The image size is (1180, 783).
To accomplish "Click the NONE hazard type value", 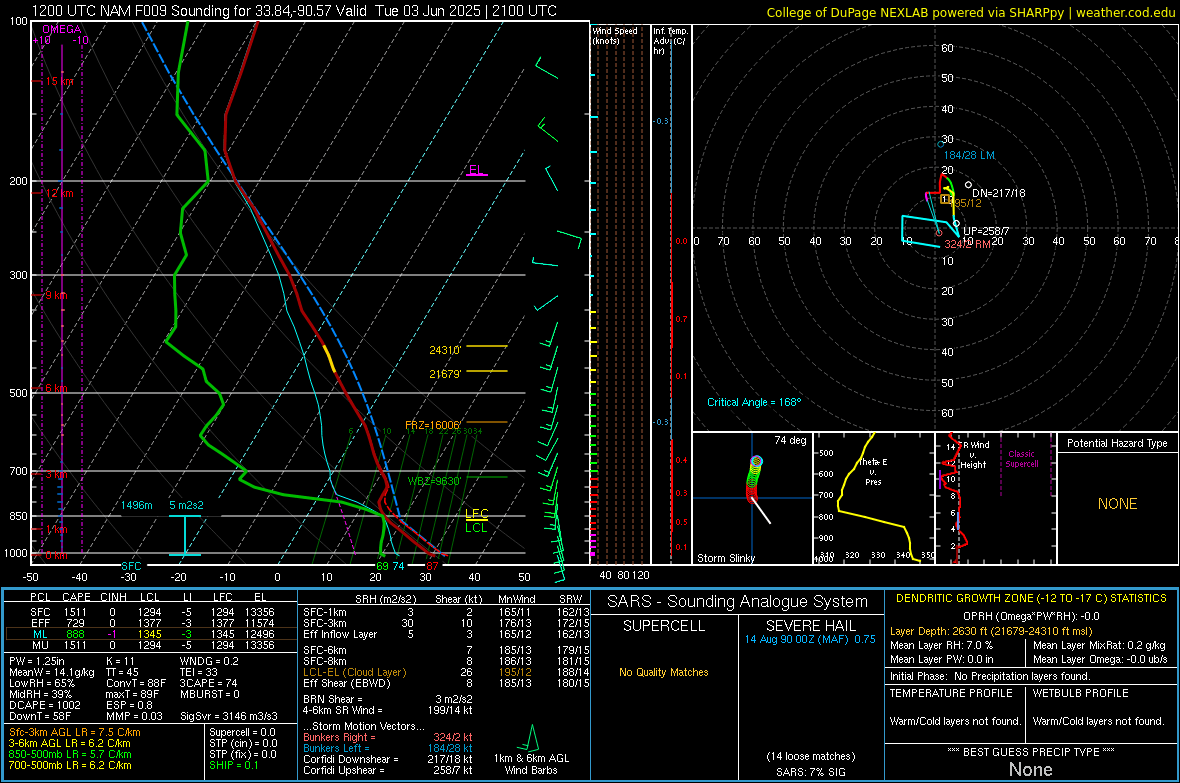I will tap(1118, 504).
